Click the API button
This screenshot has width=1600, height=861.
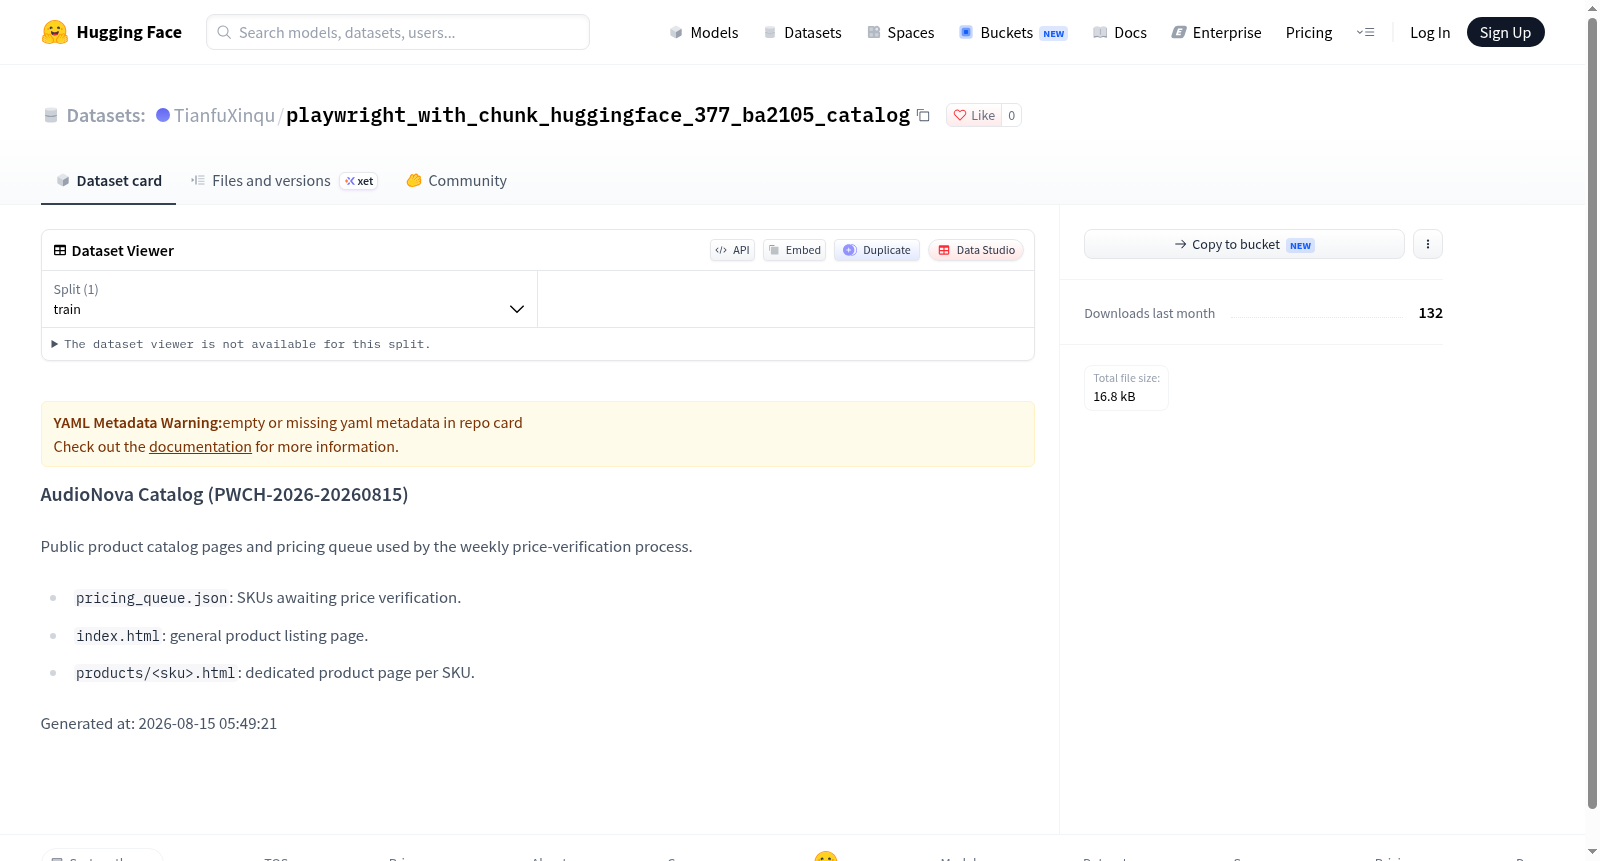733,250
